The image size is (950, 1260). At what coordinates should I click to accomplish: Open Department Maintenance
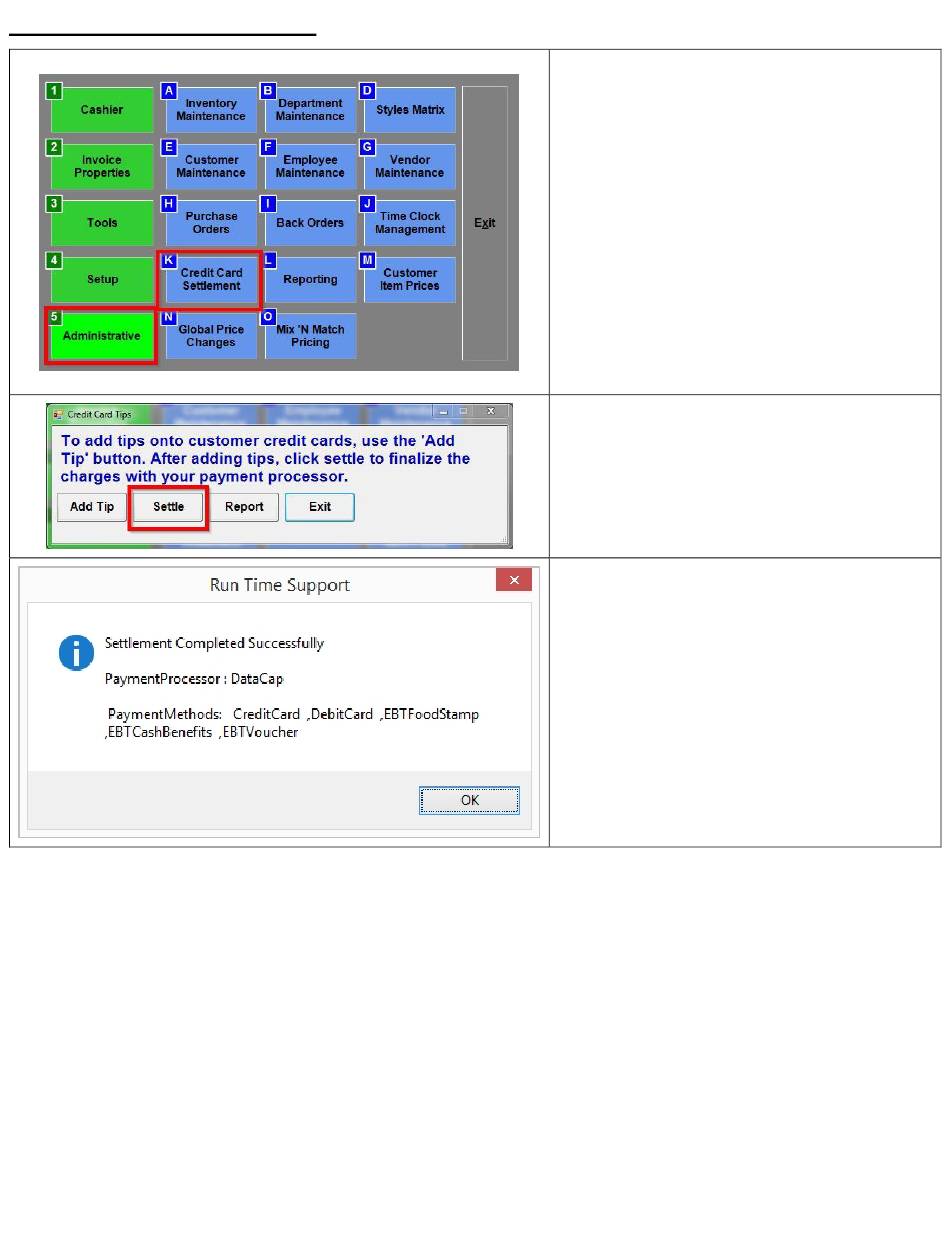(x=310, y=110)
